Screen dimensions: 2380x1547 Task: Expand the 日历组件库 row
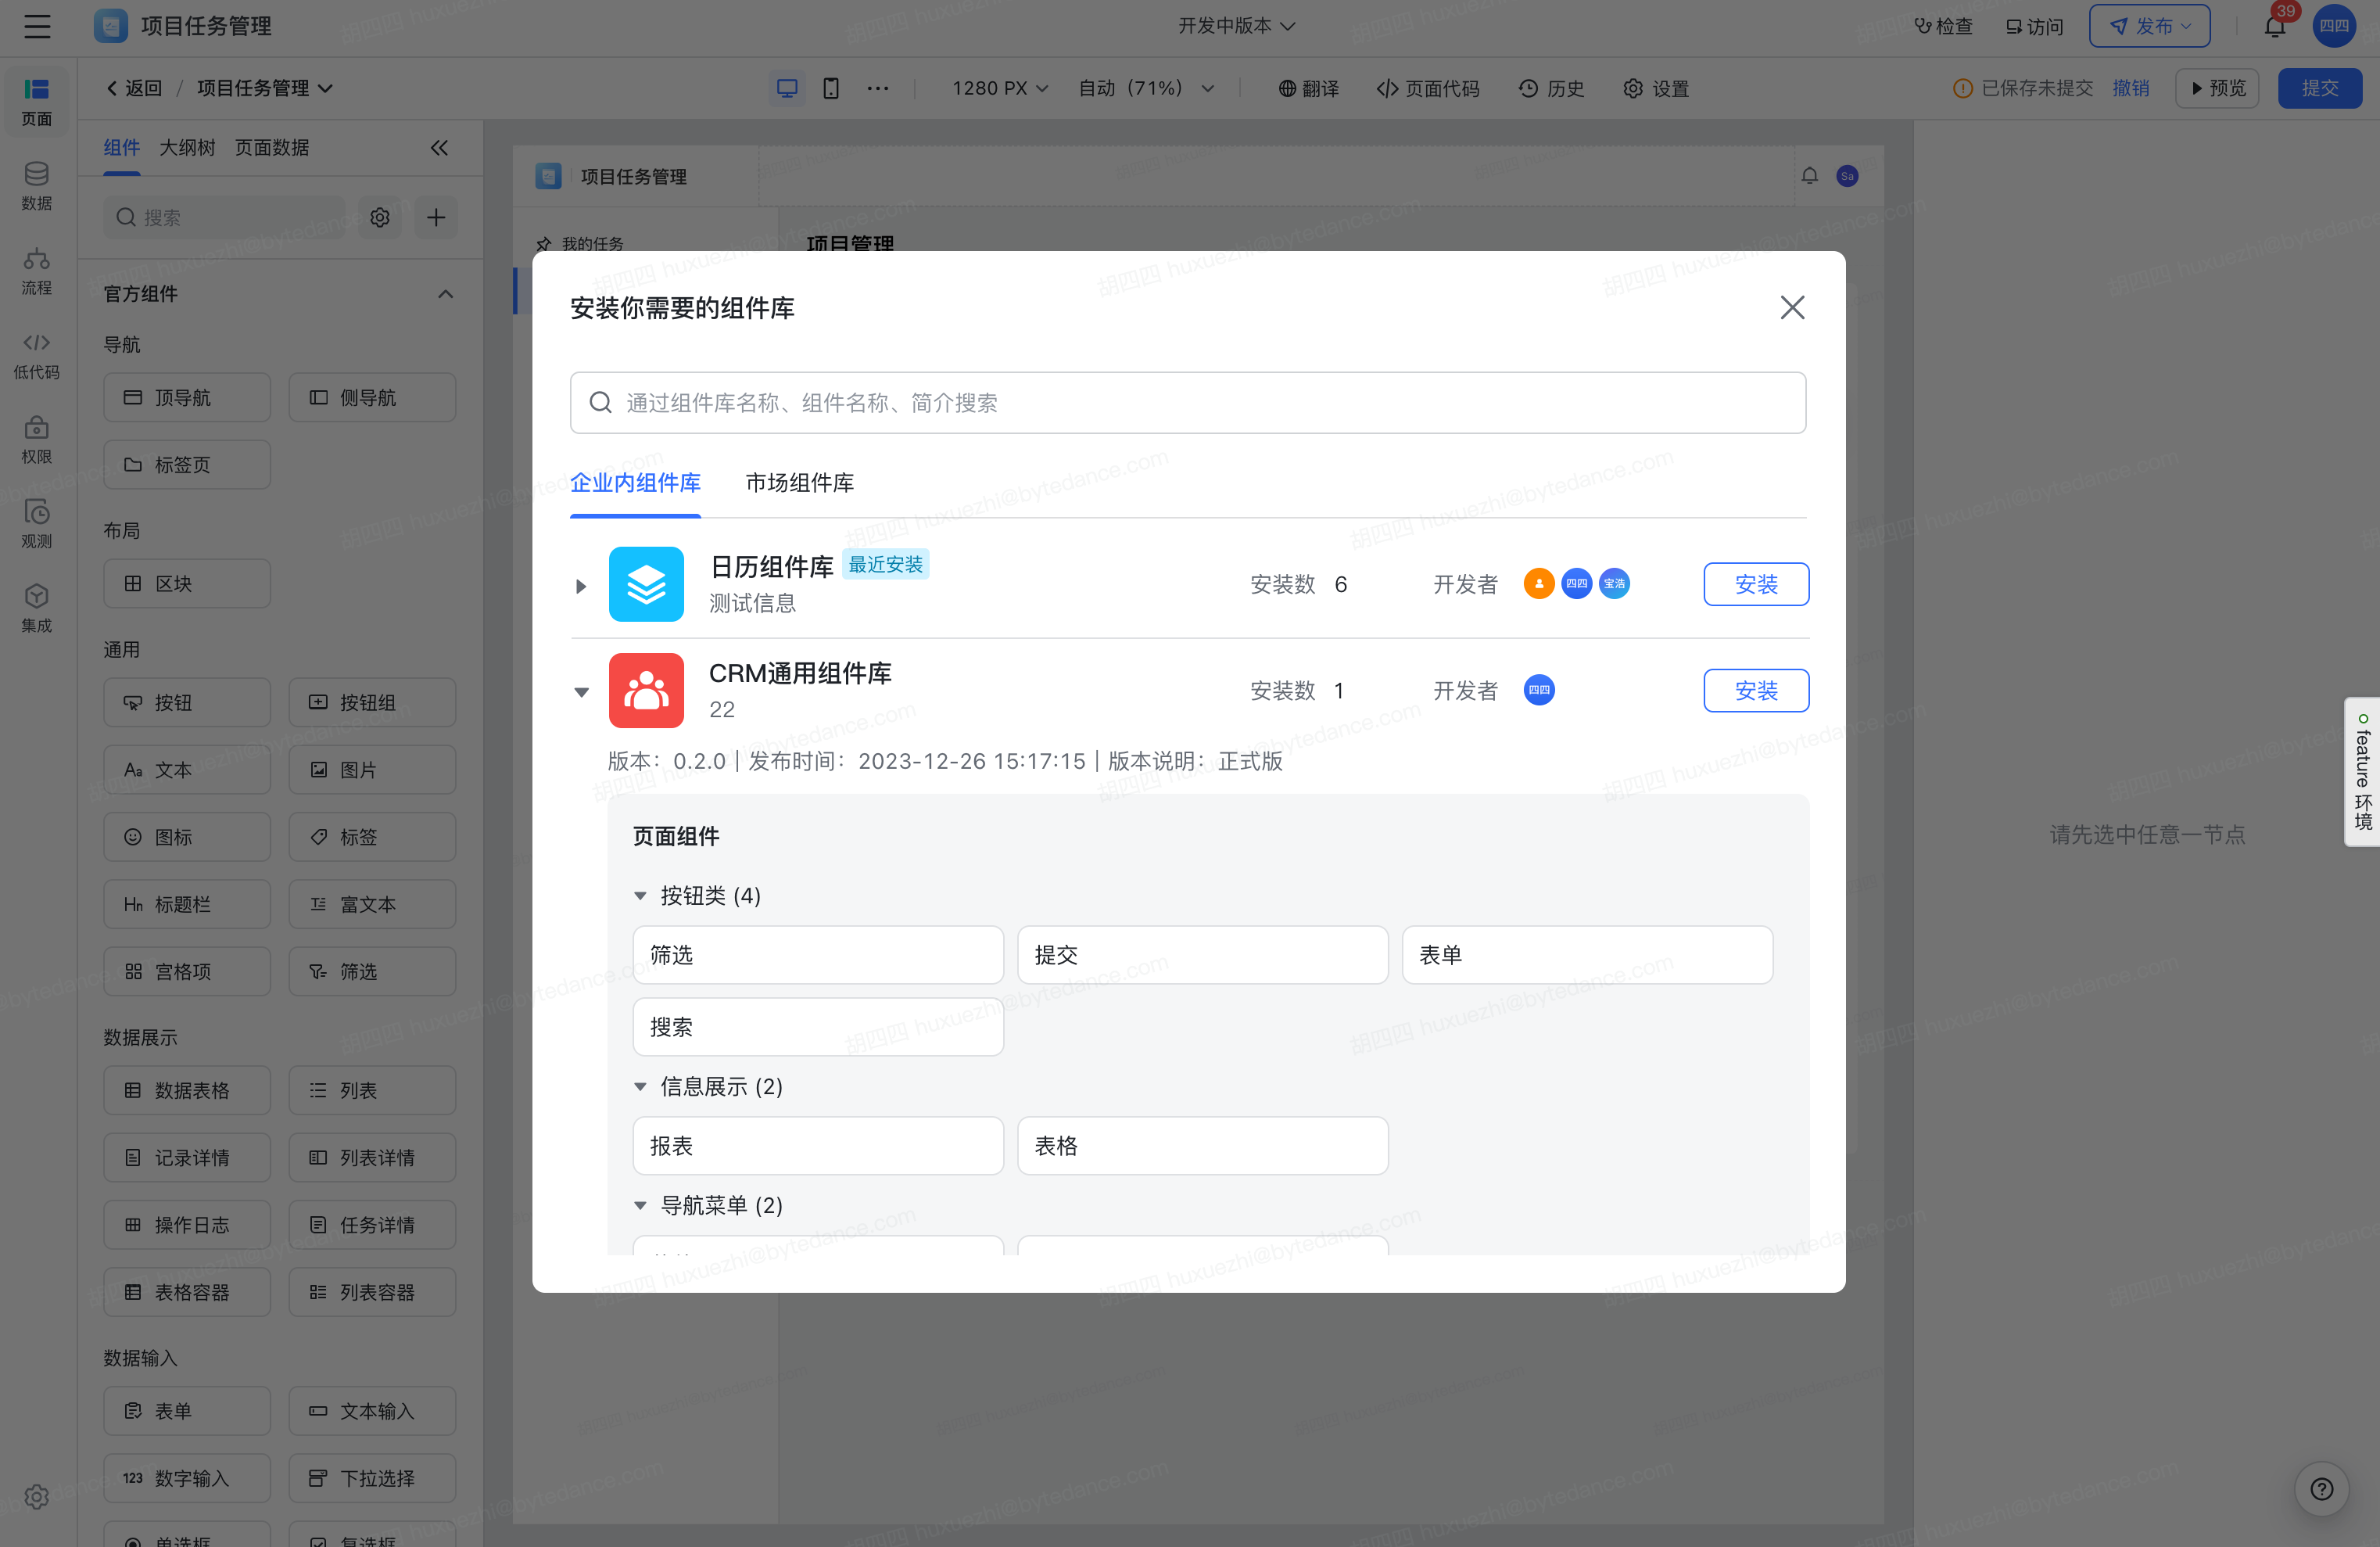(581, 586)
